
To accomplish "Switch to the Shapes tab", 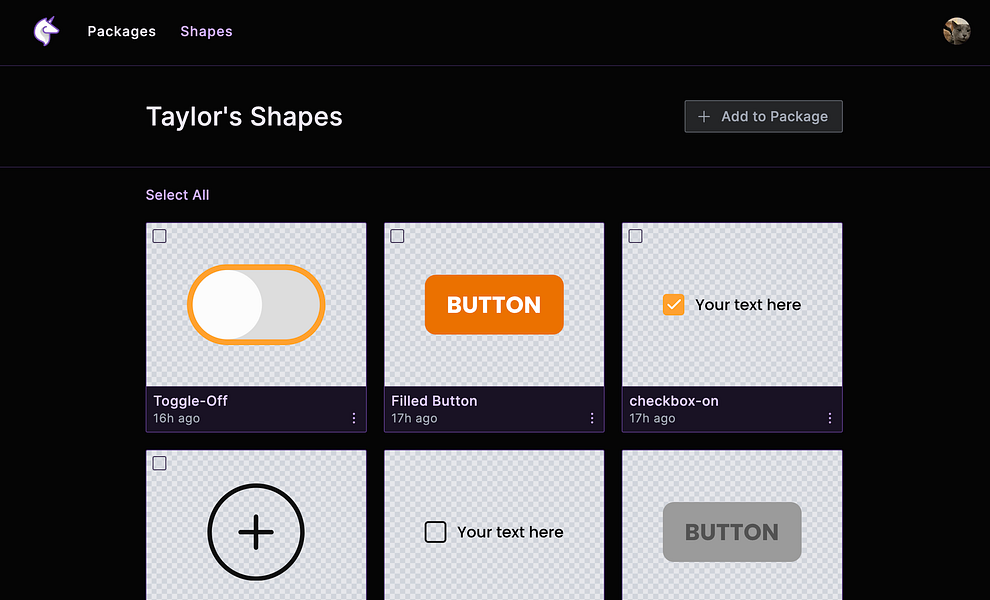I will coord(206,31).
